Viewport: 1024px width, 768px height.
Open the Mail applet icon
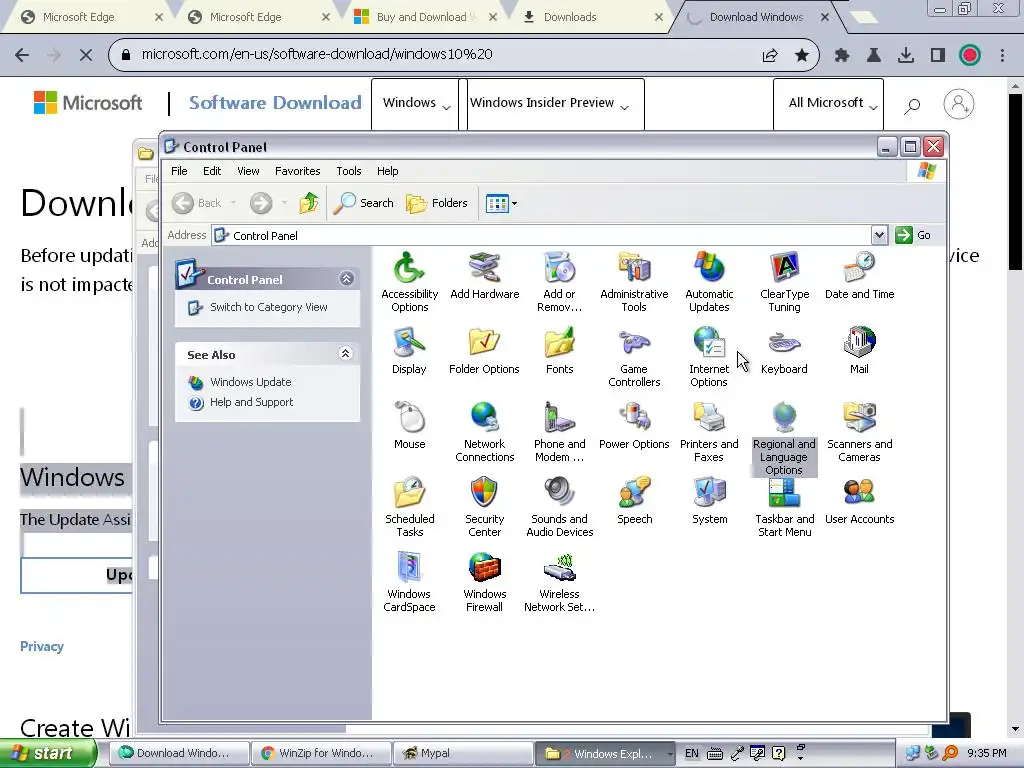[859, 351]
